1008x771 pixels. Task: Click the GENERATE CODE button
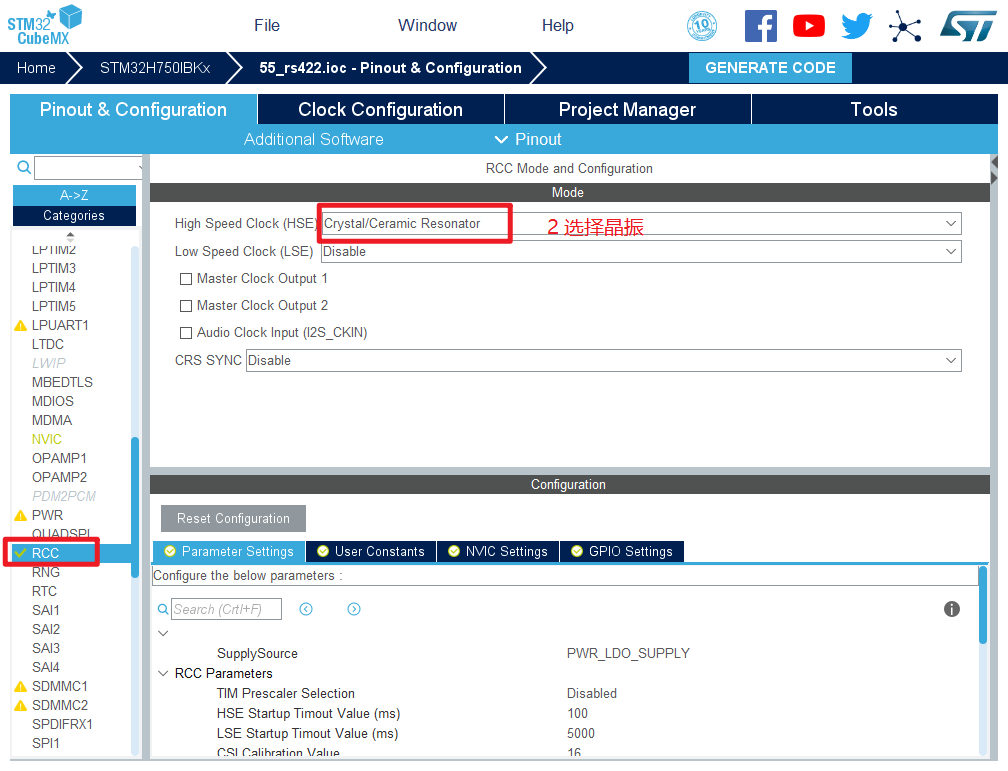click(x=770, y=68)
